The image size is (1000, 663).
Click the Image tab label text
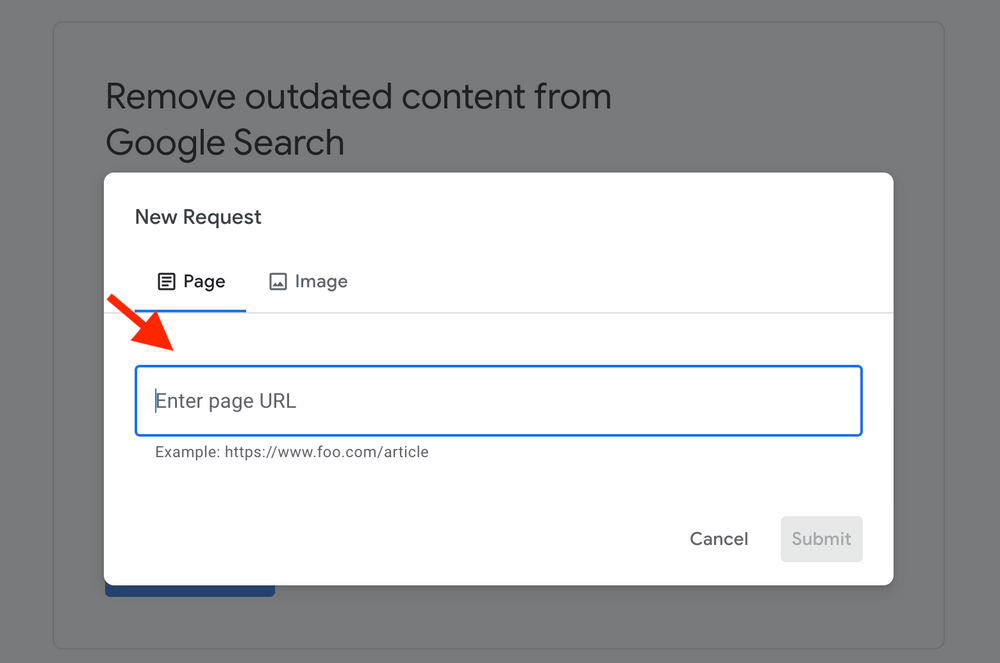(x=320, y=281)
